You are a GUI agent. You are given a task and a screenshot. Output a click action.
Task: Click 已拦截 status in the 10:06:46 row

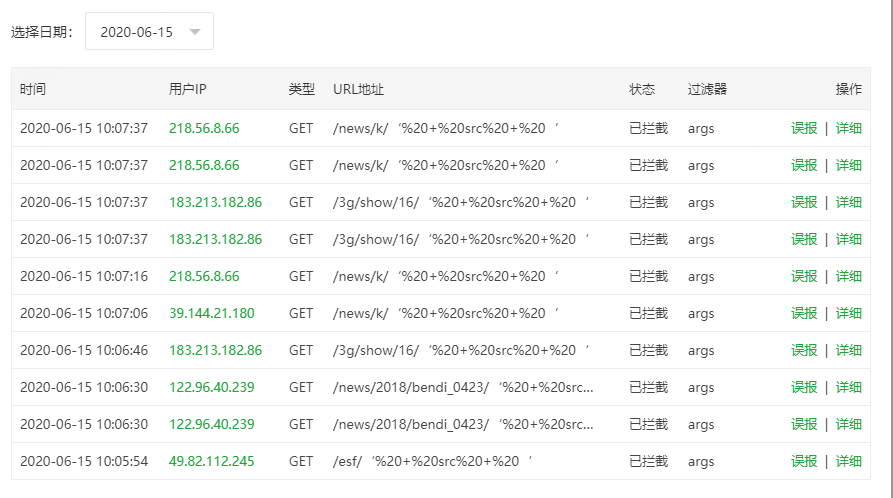point(649,350)
